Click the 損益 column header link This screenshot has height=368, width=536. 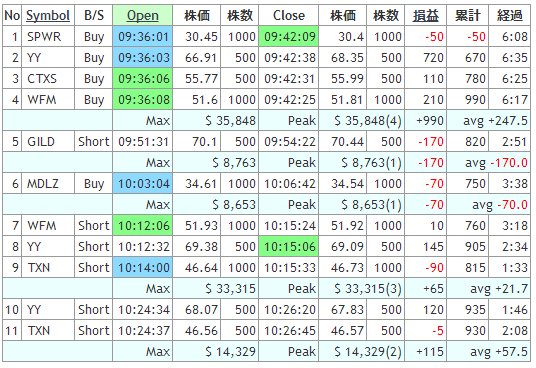426,15
